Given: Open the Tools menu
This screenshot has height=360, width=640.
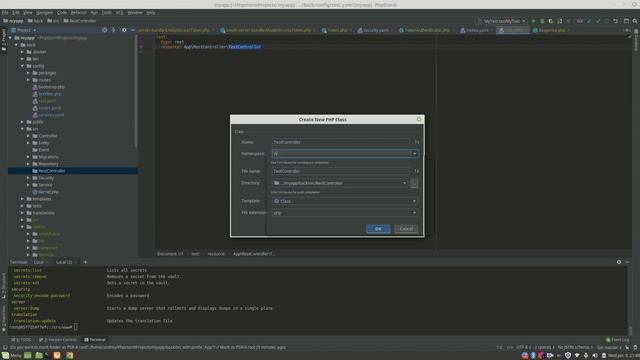Looking at the screenshot, I should tap(107, 13).
